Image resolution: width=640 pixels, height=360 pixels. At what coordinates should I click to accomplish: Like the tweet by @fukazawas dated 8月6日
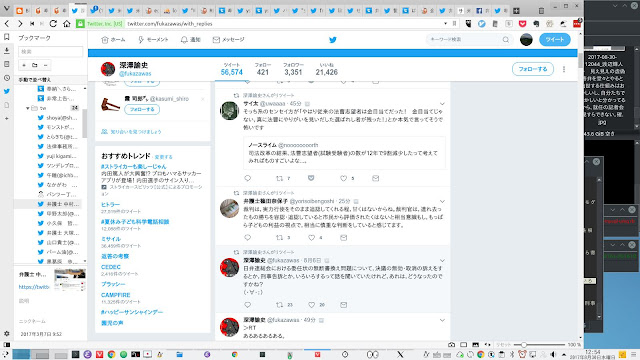pyautogui.click(x=311, y=304)
